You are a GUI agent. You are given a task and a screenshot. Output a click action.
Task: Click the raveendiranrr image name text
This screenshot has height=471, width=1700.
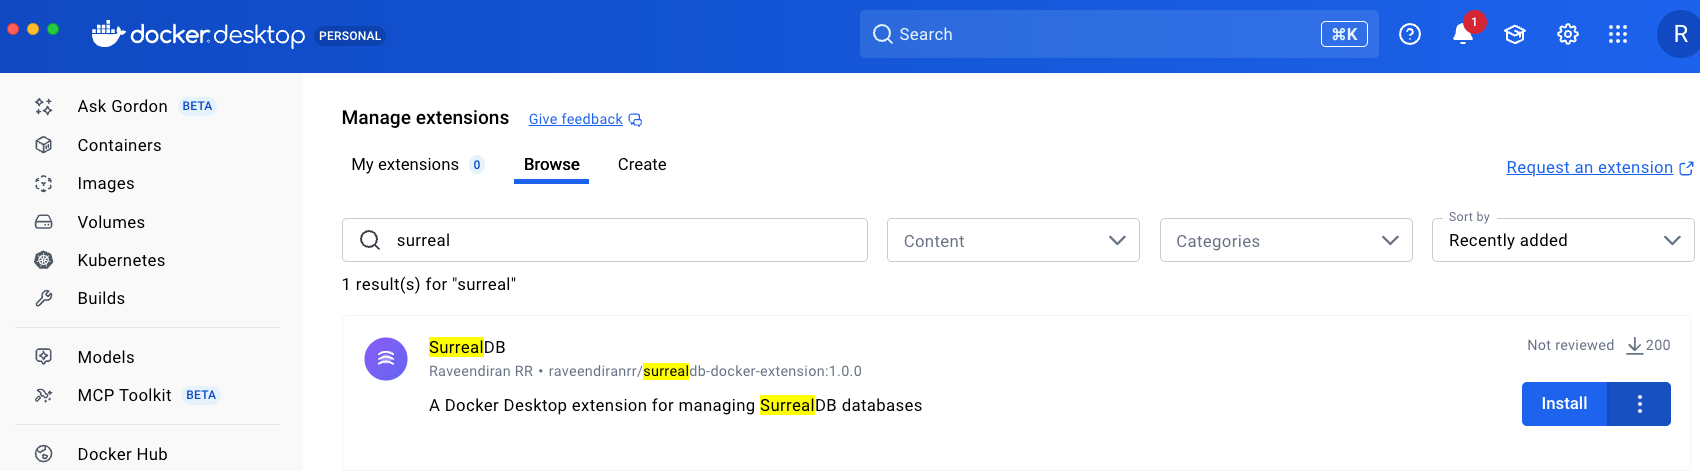pyautogui.click(x=705, y=371)
